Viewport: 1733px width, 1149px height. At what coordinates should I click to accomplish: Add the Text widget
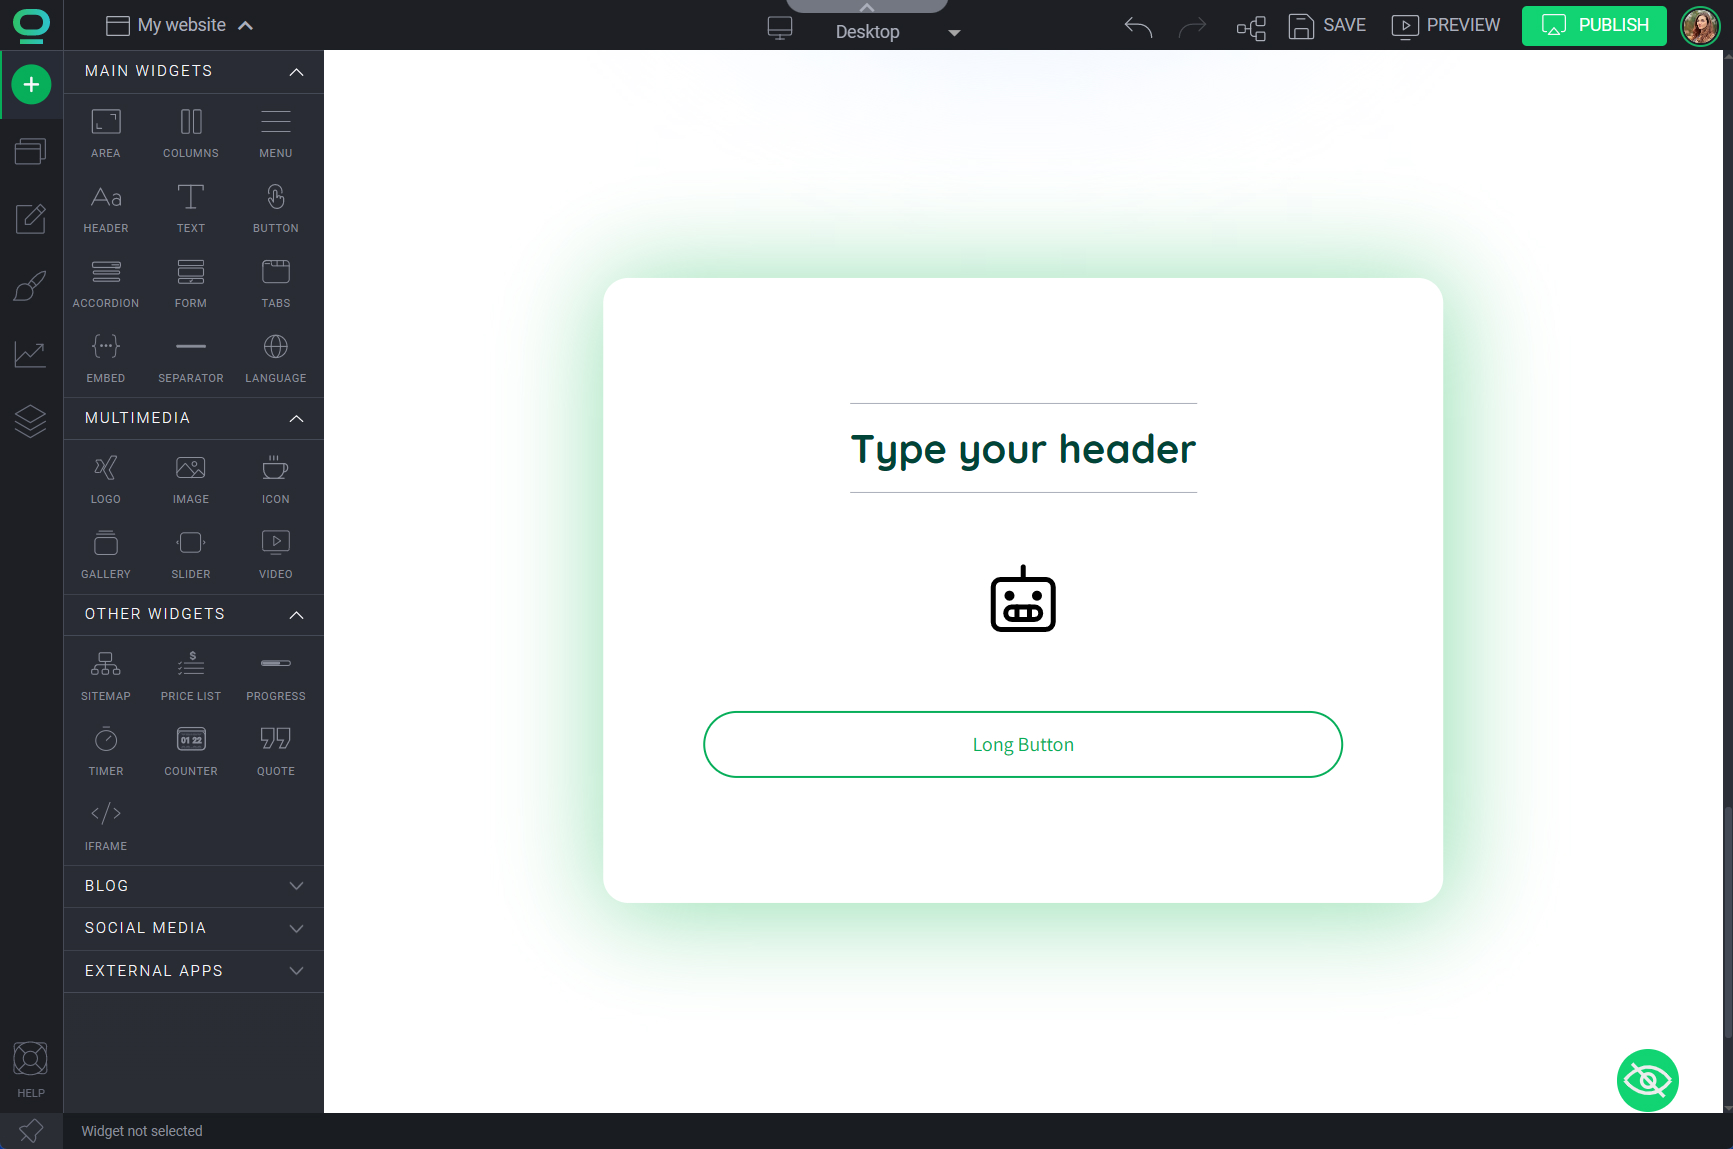(191, 208)
